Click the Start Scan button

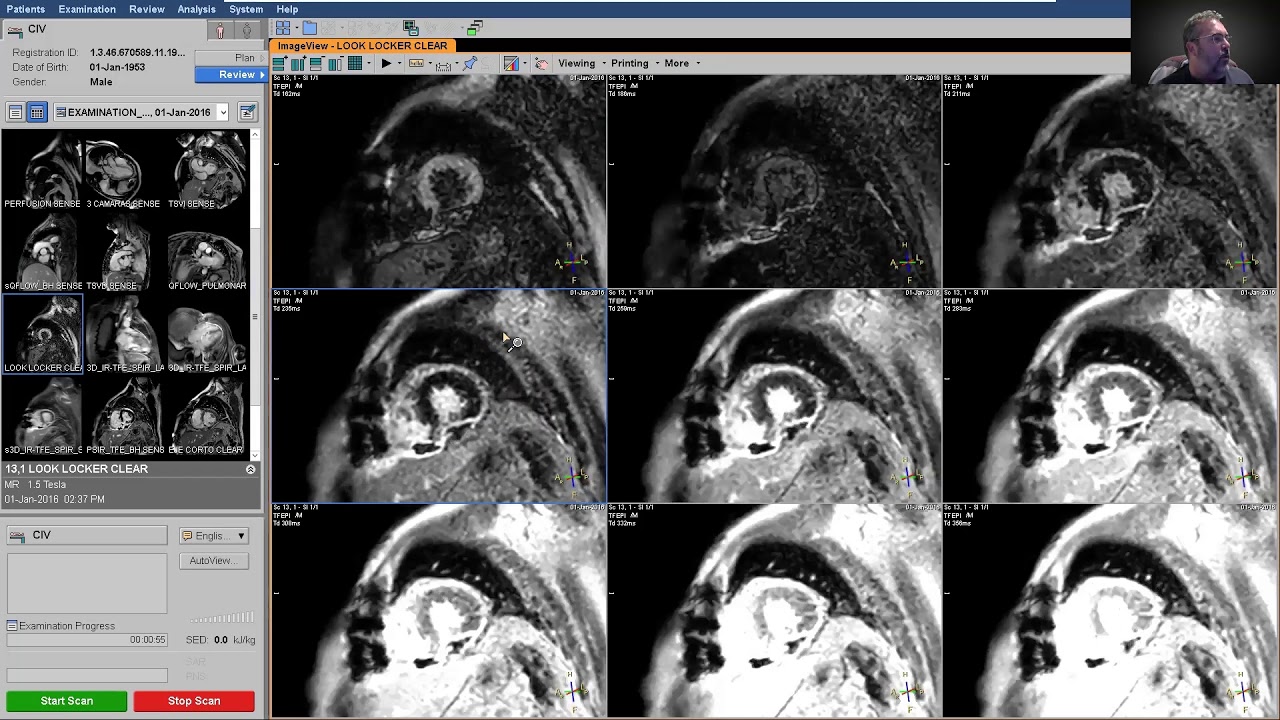coord(67,701)
